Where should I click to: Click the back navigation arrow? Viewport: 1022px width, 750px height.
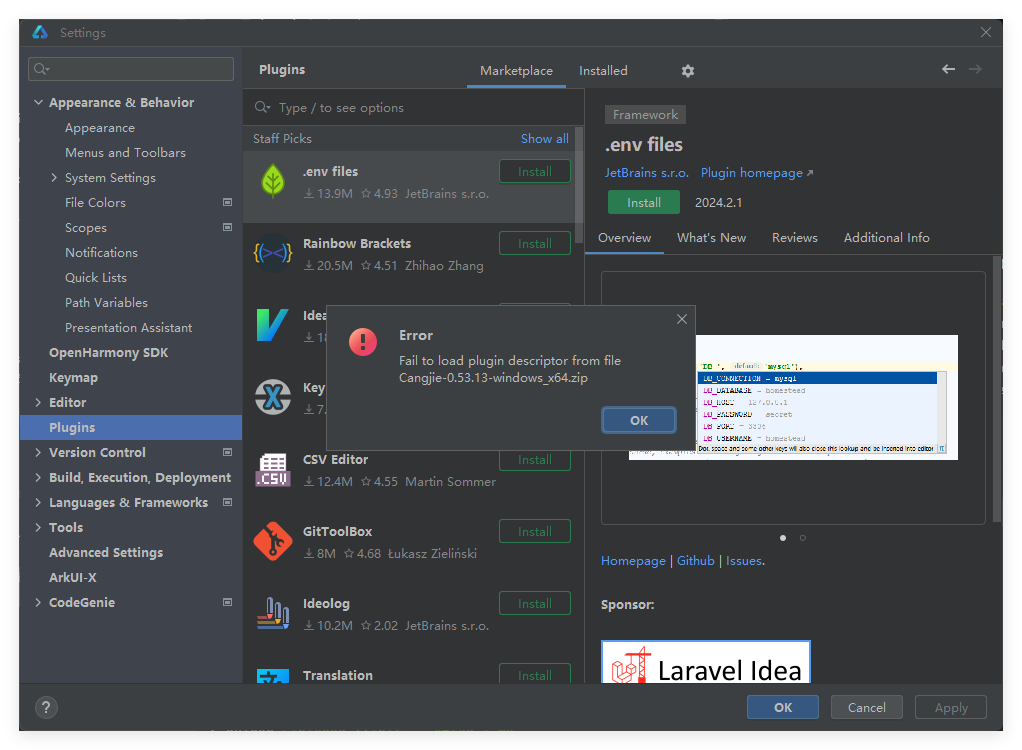pyautogui.click(x=948, y=69)
